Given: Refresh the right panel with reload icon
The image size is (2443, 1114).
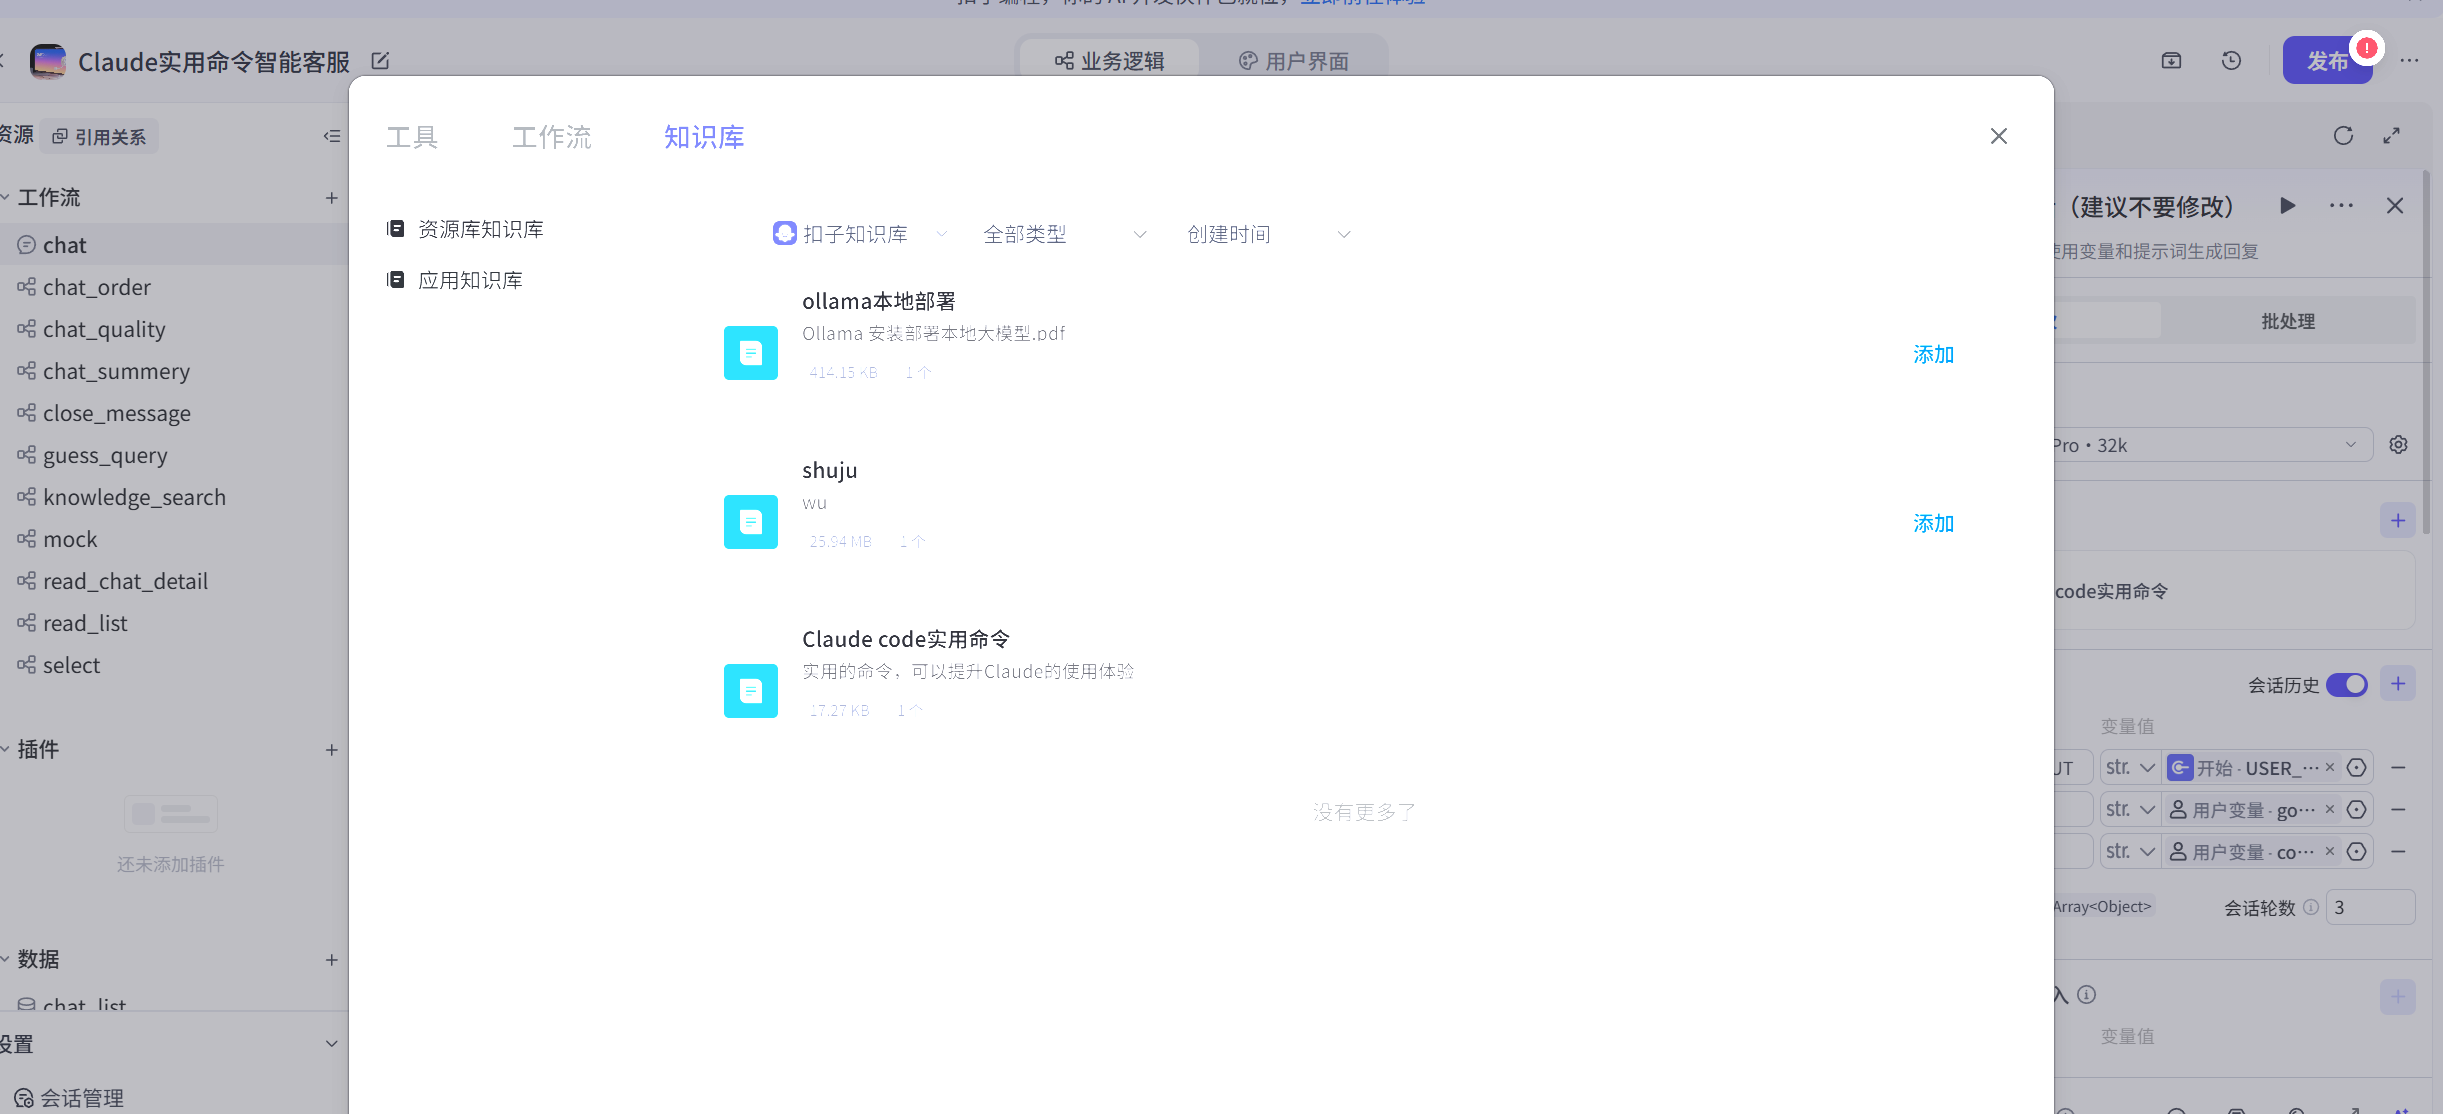Looking at the screenshot, I should point(2343,136).
